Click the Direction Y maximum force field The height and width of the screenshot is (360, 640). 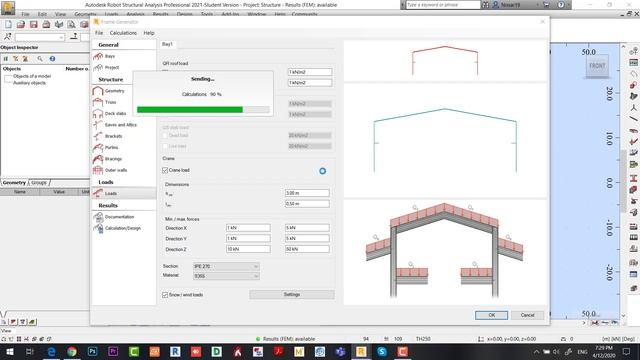click(x=307, y=238)
